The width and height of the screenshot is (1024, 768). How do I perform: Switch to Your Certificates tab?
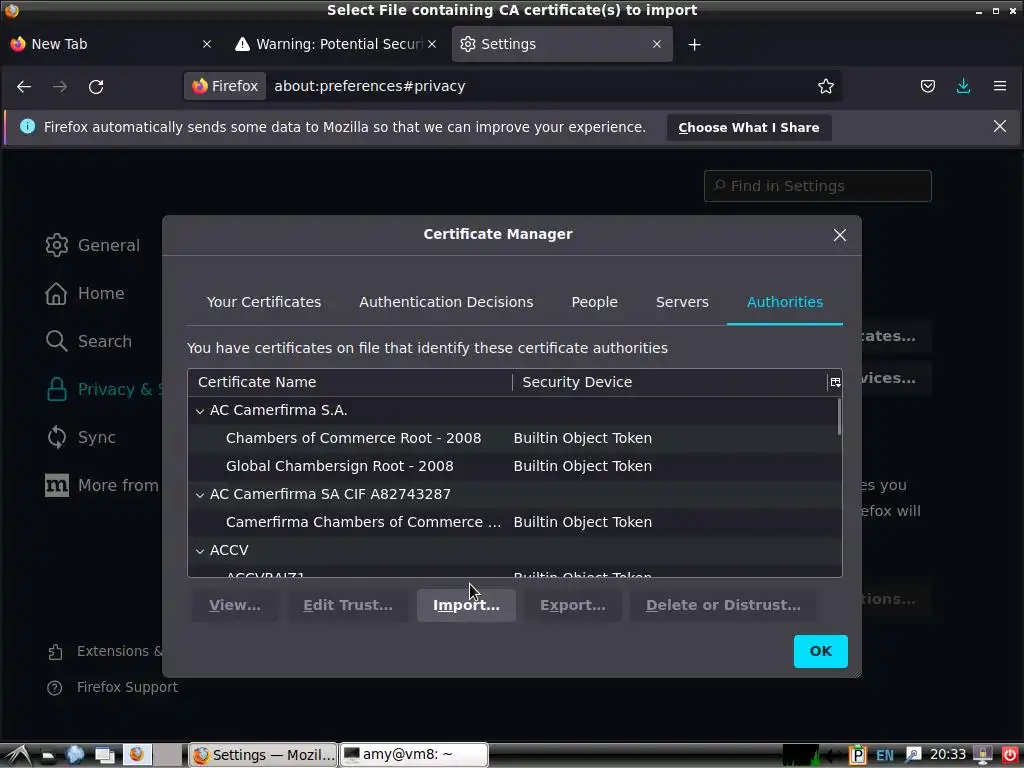pyautogui.click(x=264, y=302)
